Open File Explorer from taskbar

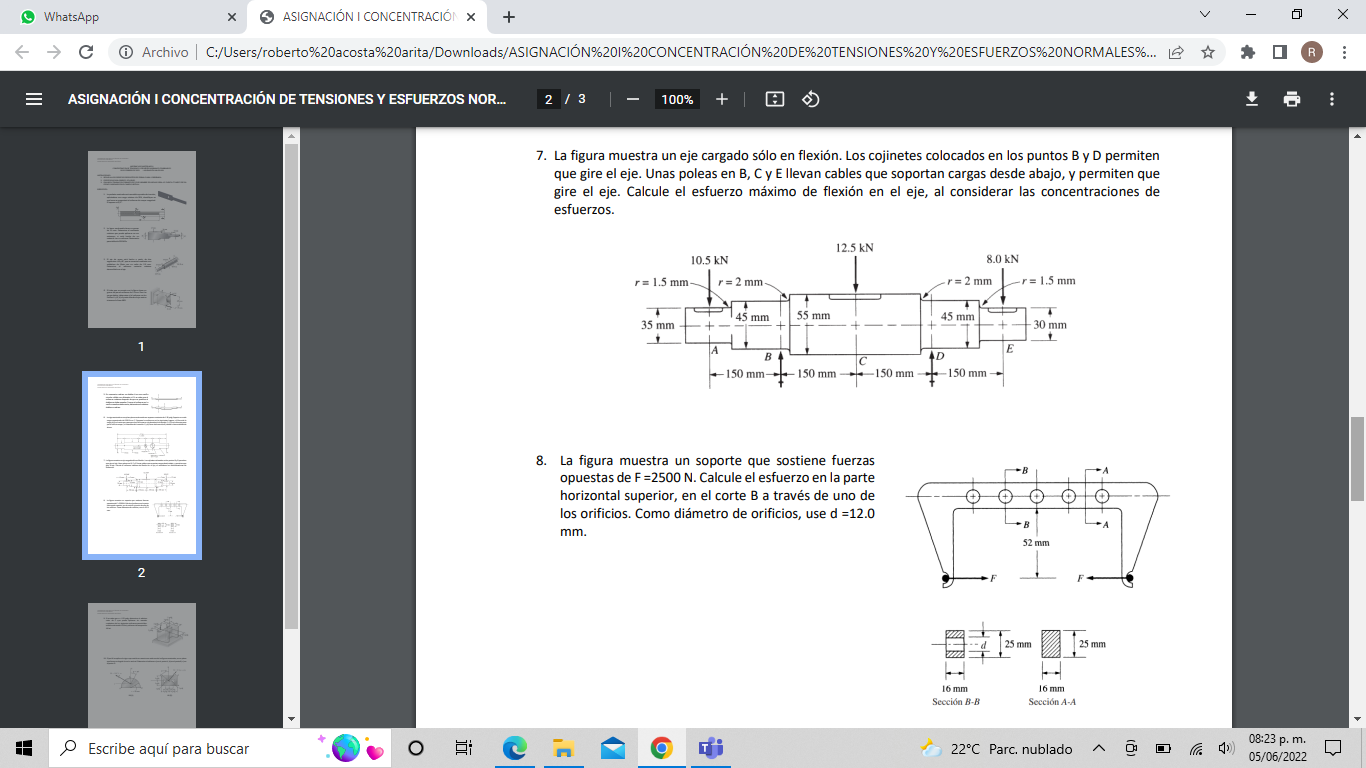point(563,748)
